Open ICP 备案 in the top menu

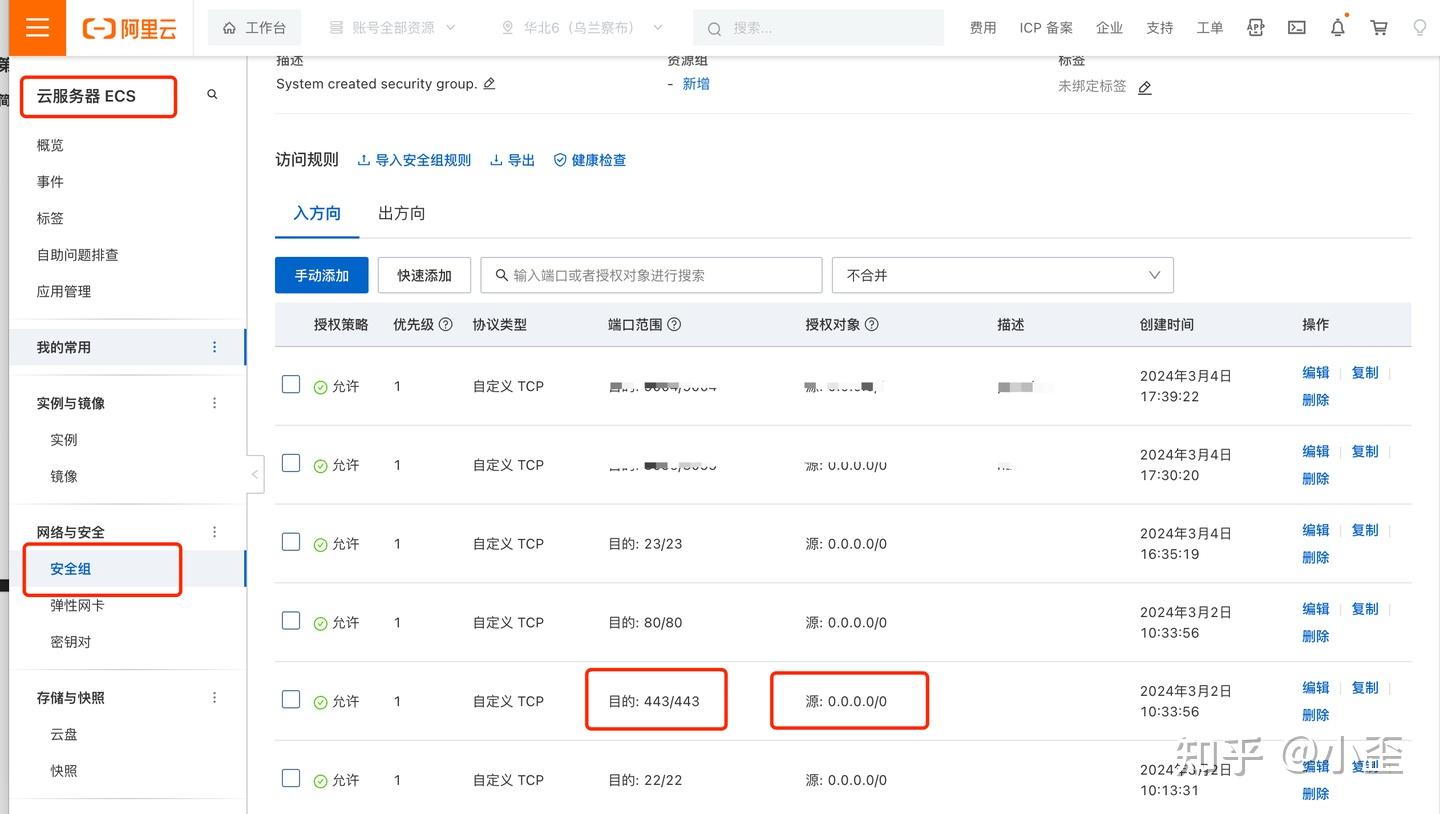tap(1046, 28)
